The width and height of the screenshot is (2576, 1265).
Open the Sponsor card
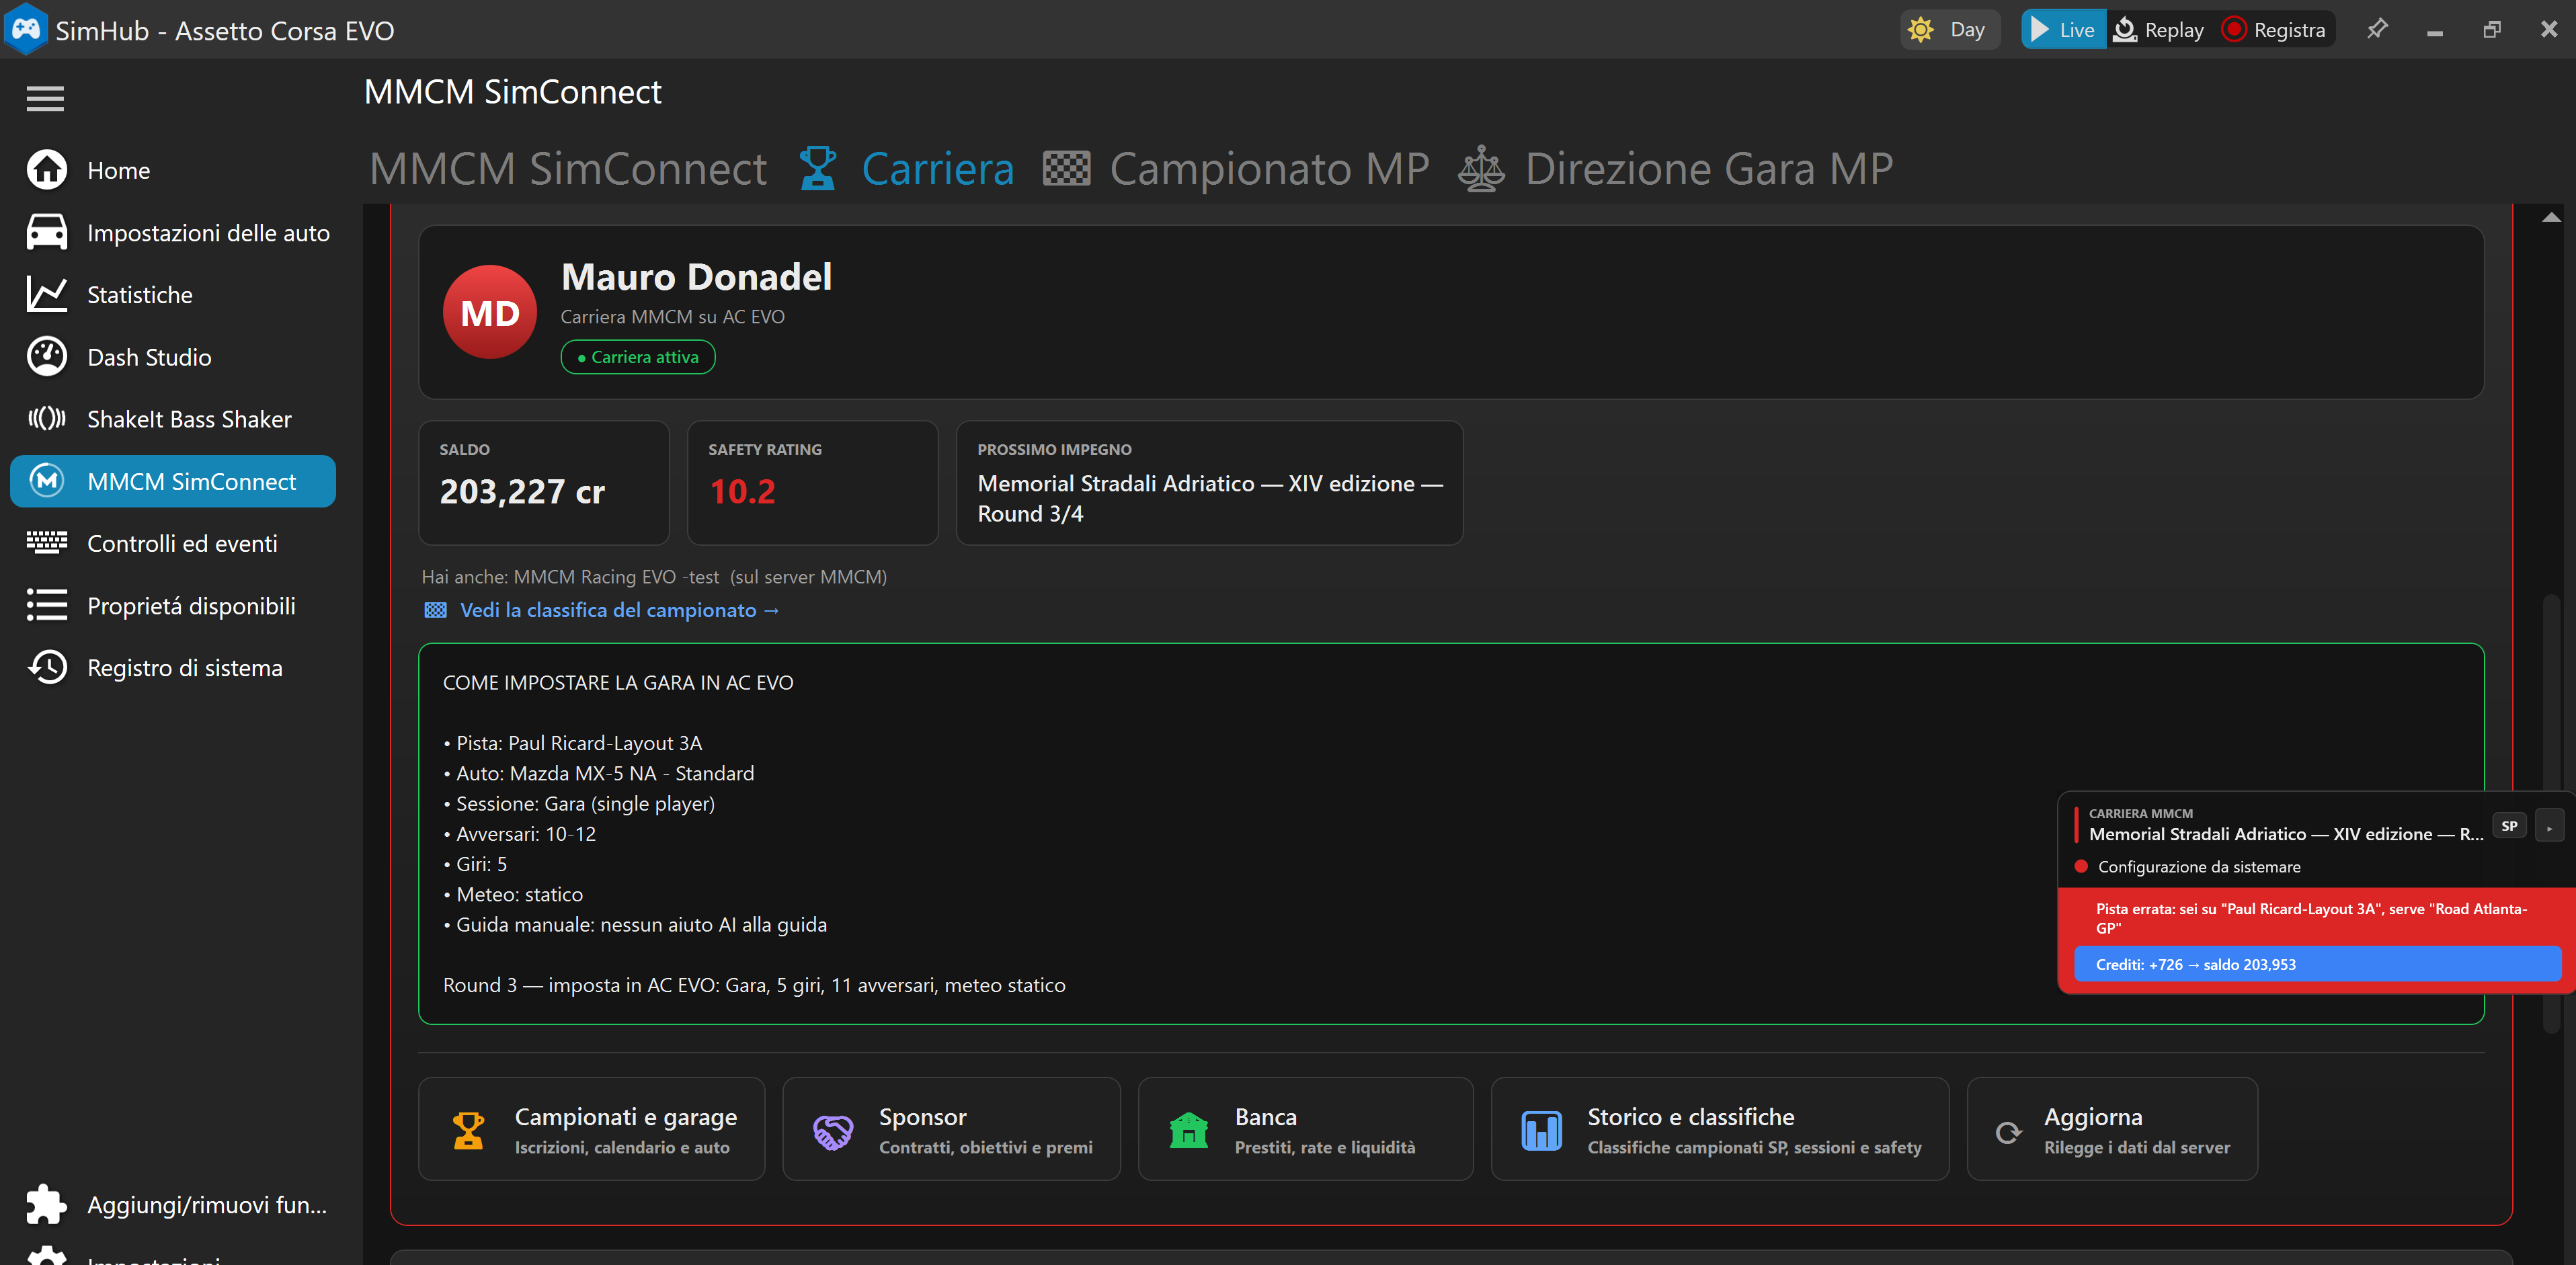951,1129
